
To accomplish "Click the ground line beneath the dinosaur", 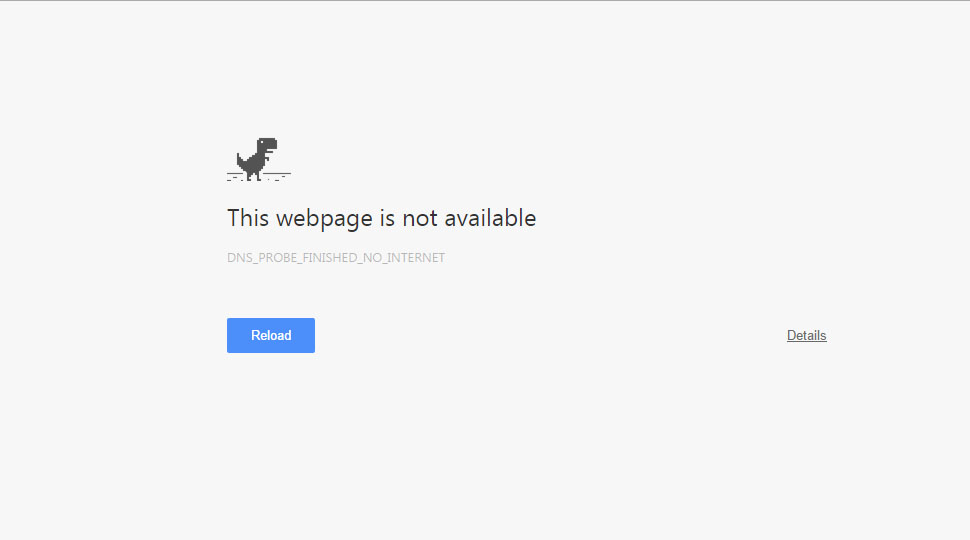I will pyautogui.click(x=259, y=176).
